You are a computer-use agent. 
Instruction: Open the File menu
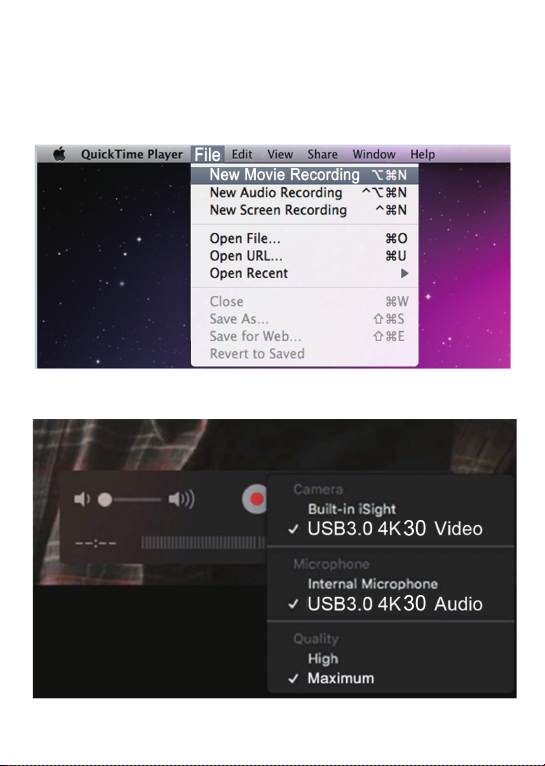tap(208, 154)
